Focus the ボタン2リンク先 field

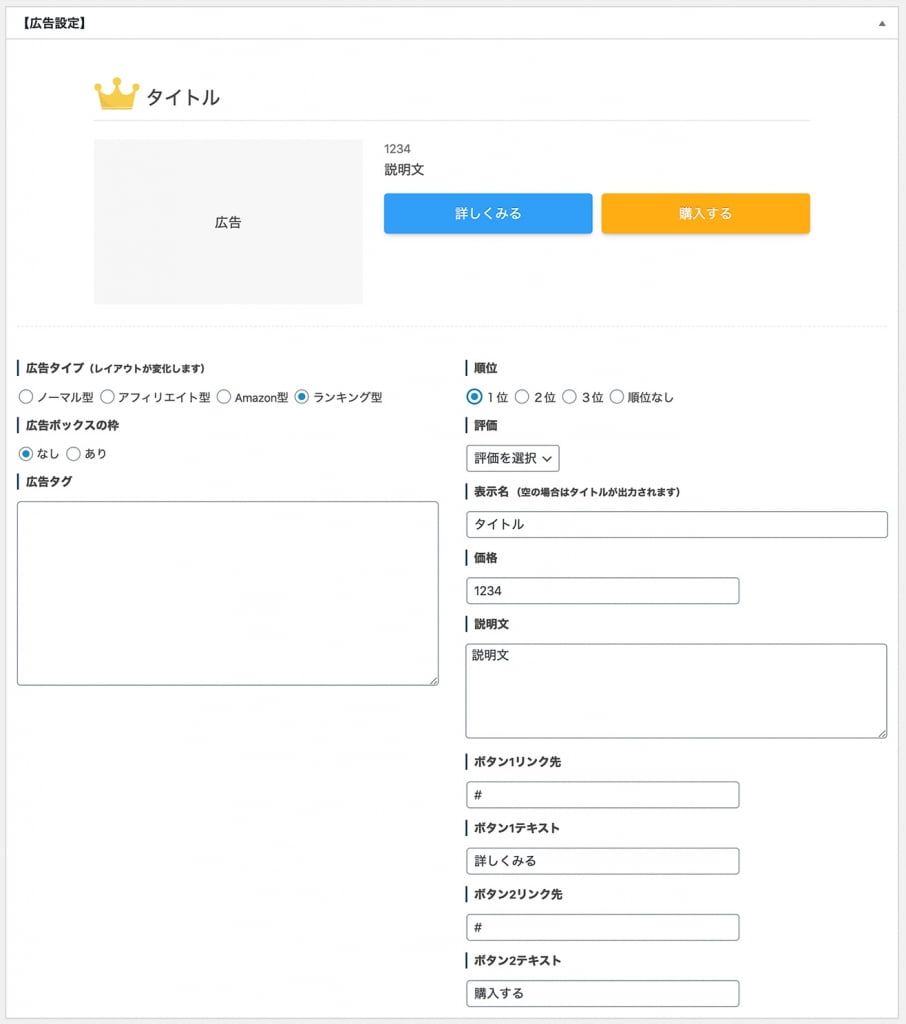603,927
